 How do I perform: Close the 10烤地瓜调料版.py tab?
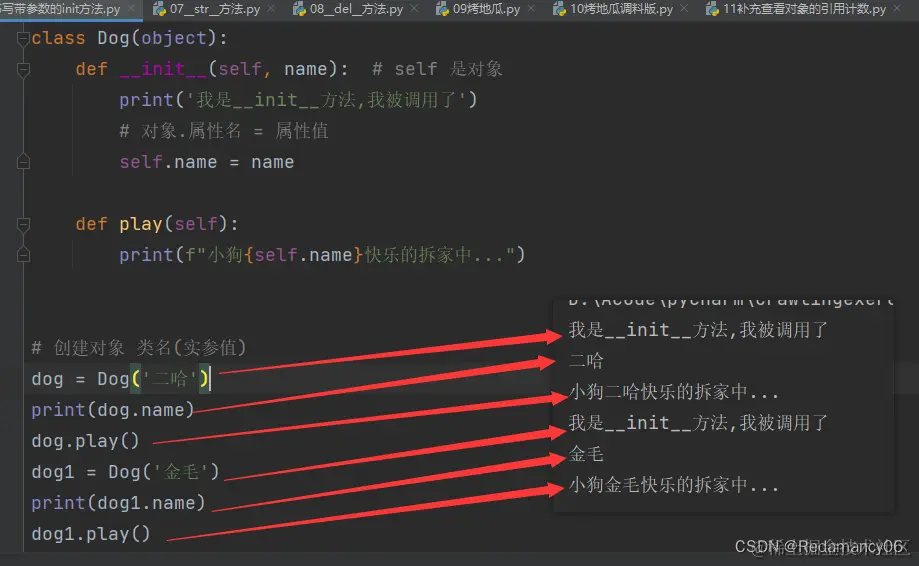tap(684, 9)
